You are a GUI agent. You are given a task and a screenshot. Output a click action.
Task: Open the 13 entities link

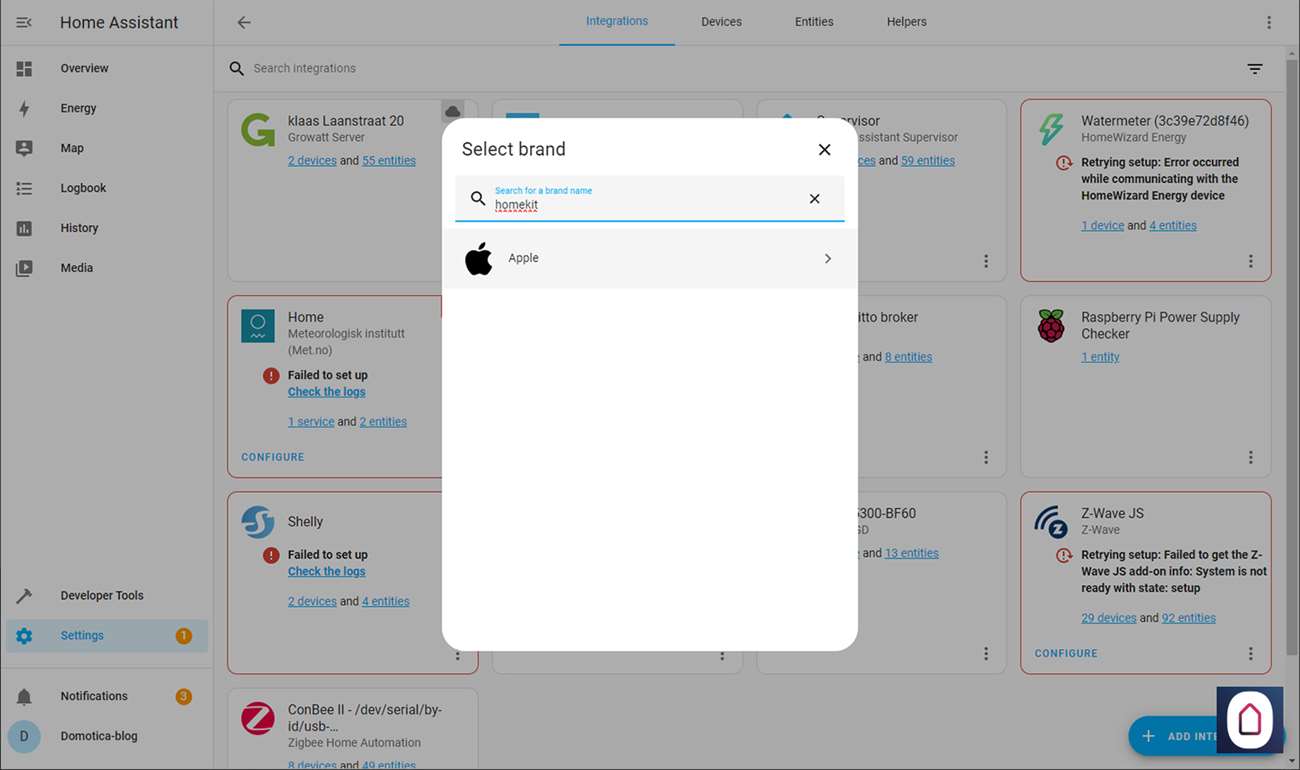[912, 553]
